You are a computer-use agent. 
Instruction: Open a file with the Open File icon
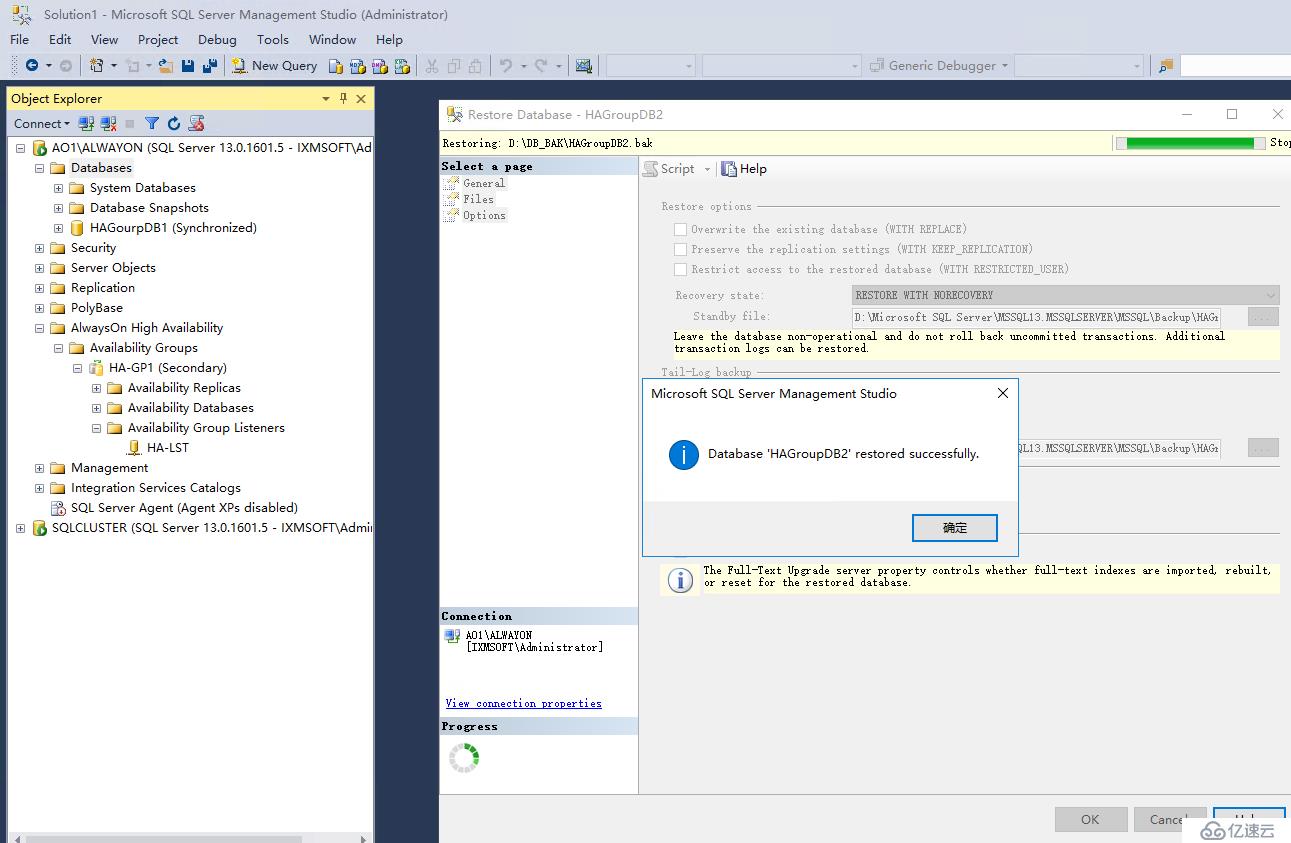(x=166, y=66)
